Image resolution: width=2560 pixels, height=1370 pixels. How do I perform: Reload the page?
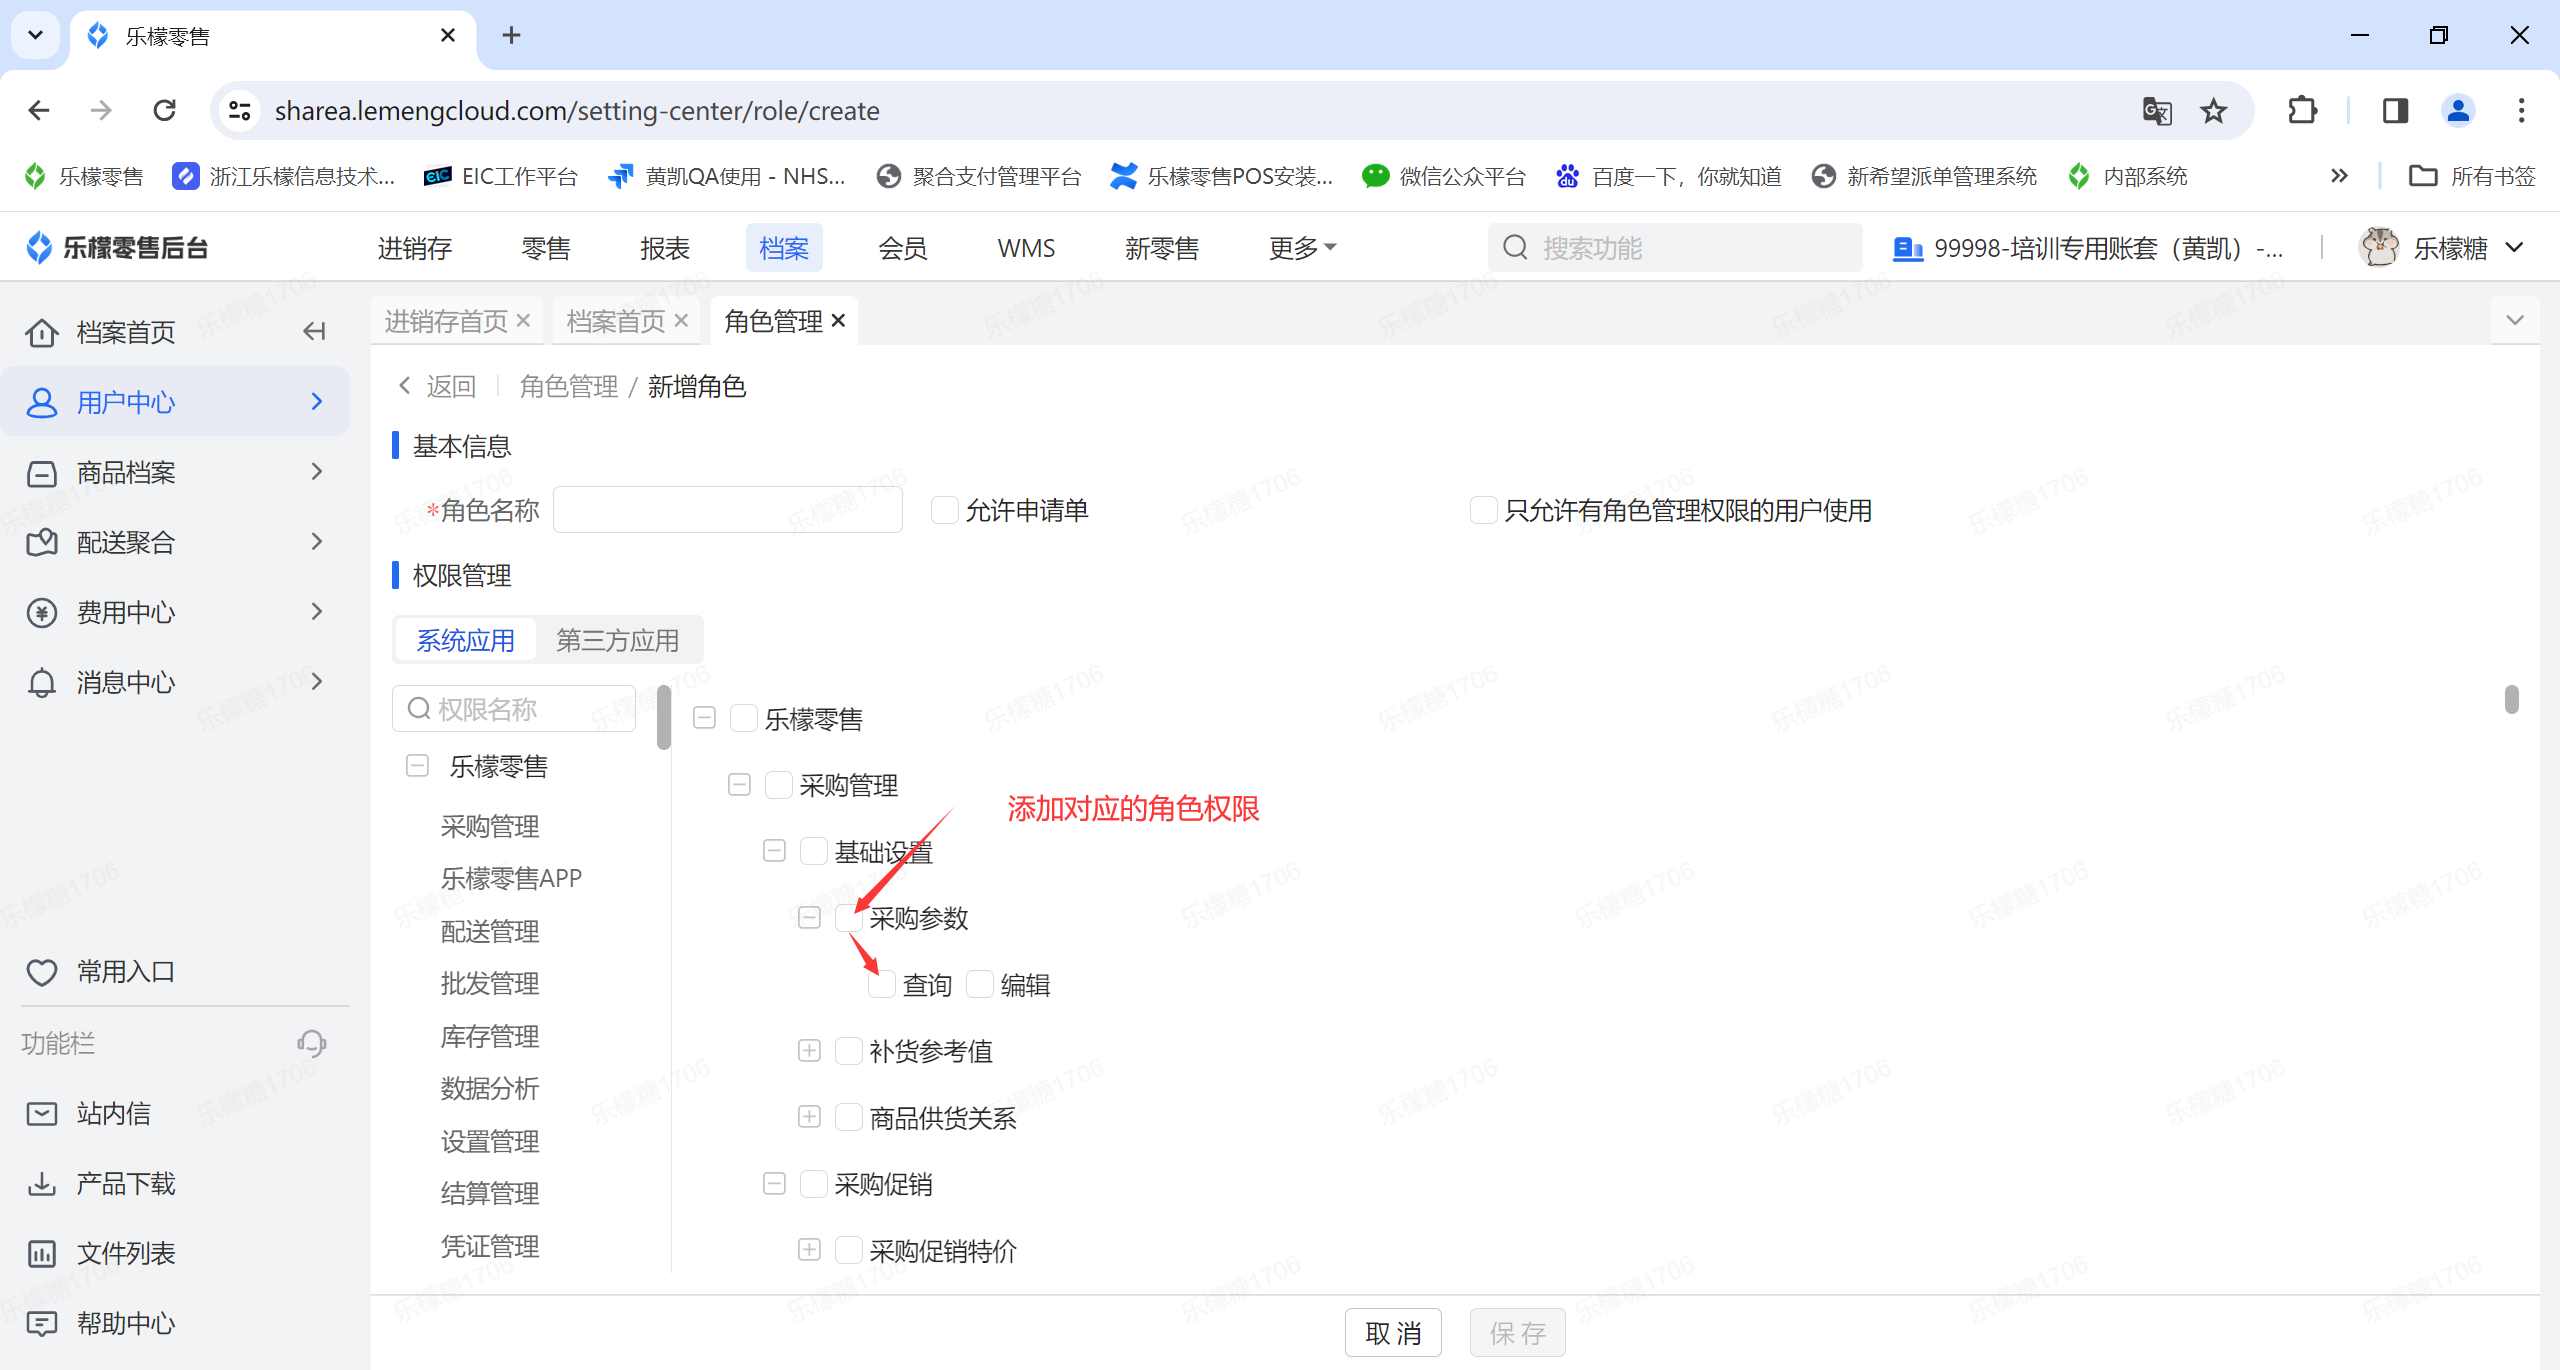tap(165, 110)
